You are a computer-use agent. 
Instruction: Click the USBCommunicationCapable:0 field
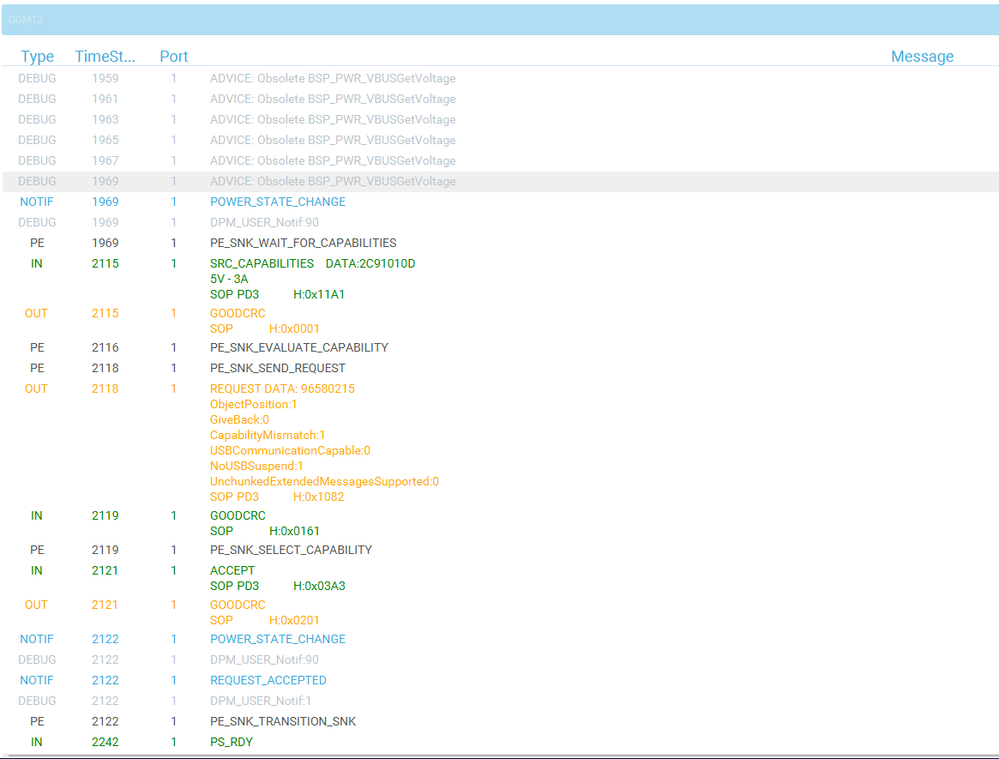[291, 451]
